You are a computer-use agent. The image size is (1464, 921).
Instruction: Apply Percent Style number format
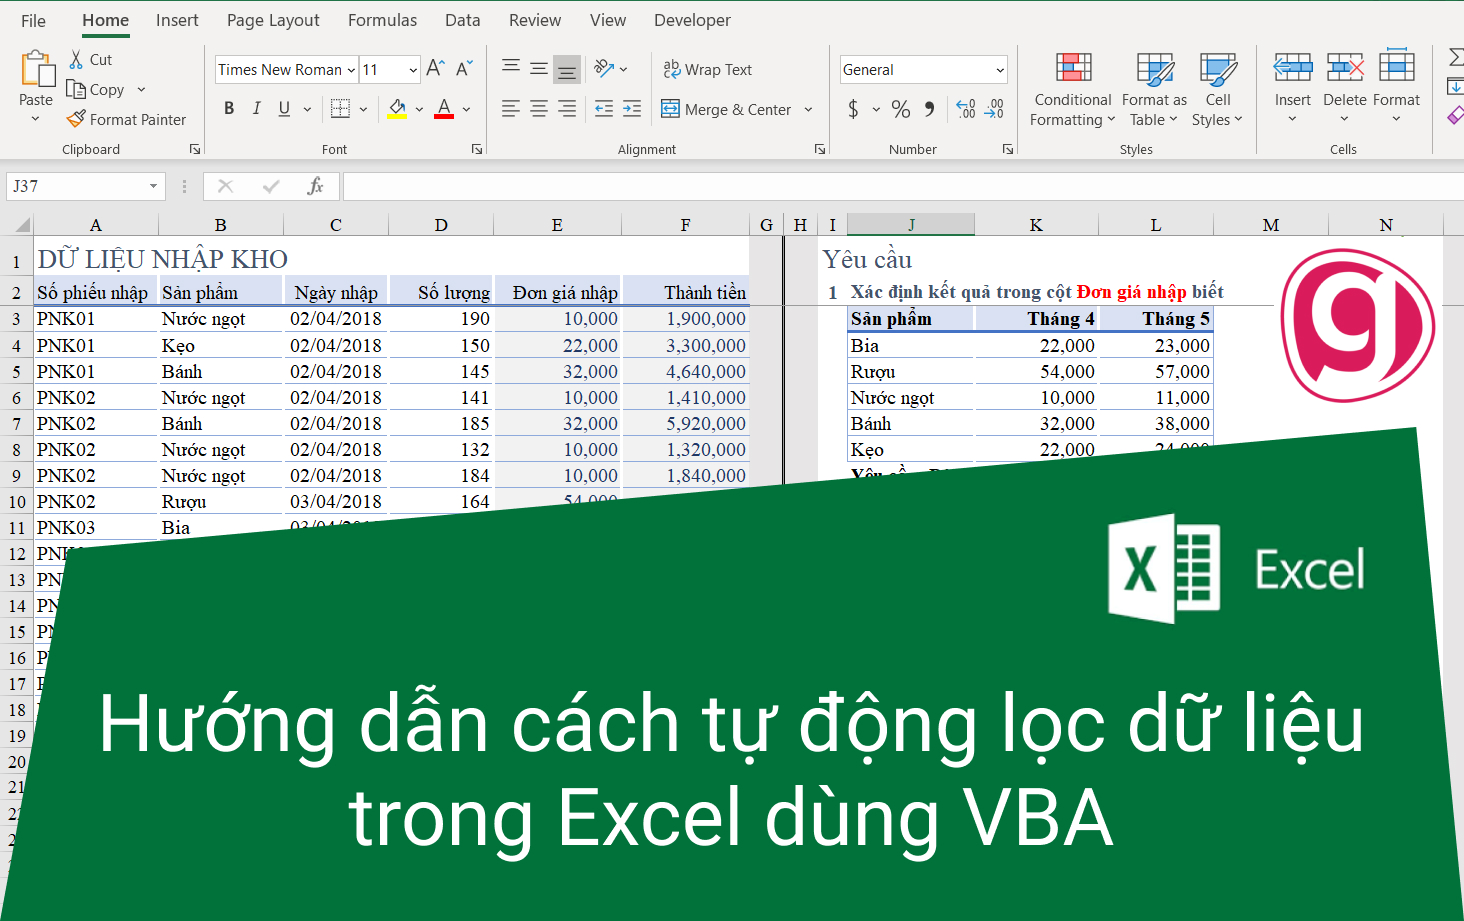pyautogui.click(x=899, y=109)
